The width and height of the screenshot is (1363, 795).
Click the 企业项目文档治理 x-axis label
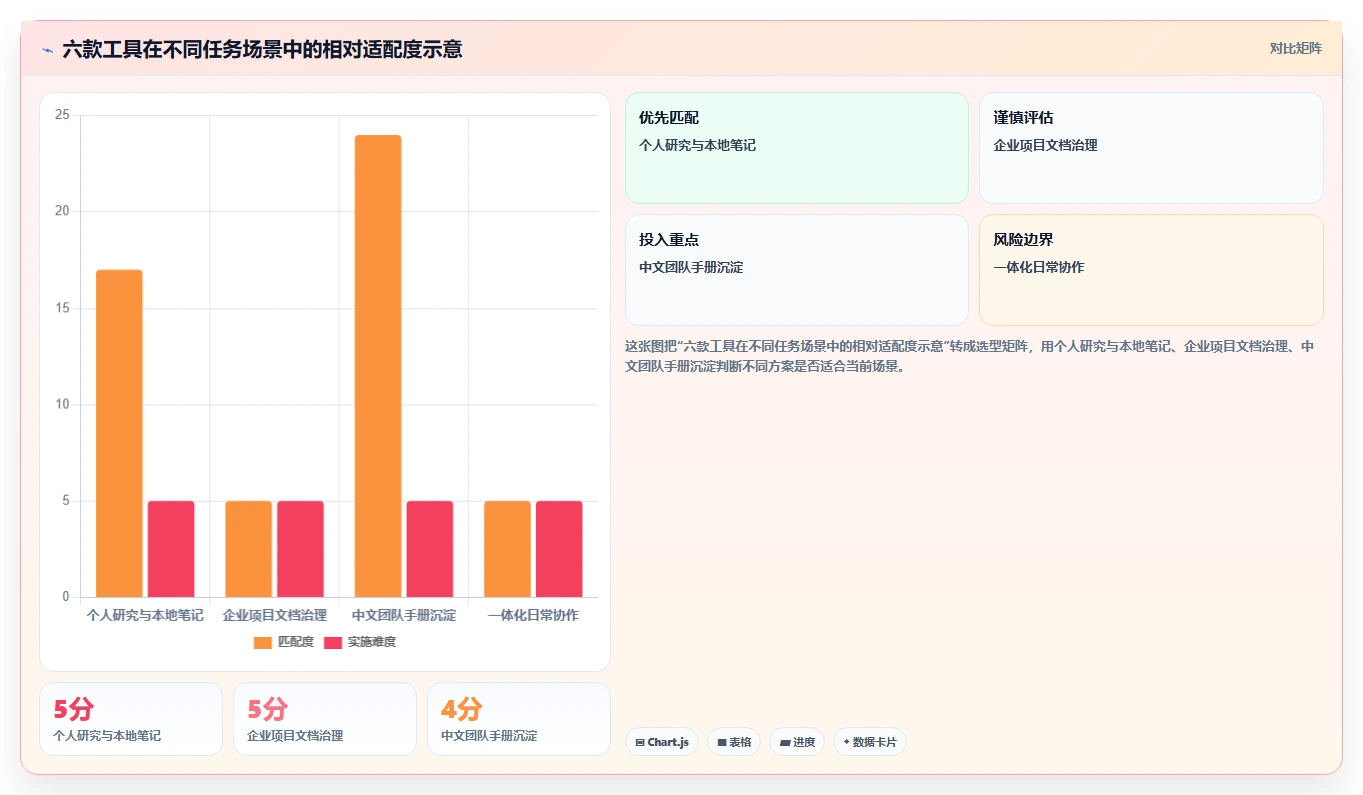pyautogui.click(x=275, y=615)
